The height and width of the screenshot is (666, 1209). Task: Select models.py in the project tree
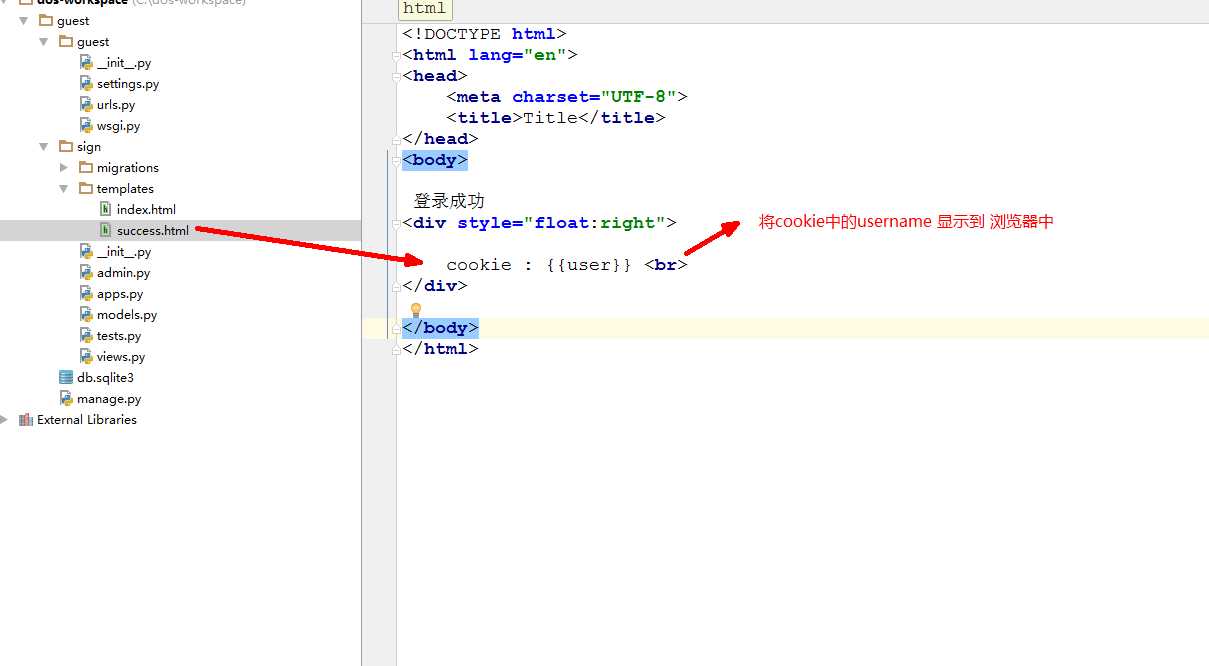pyautogui.click(x=127, y=314)
